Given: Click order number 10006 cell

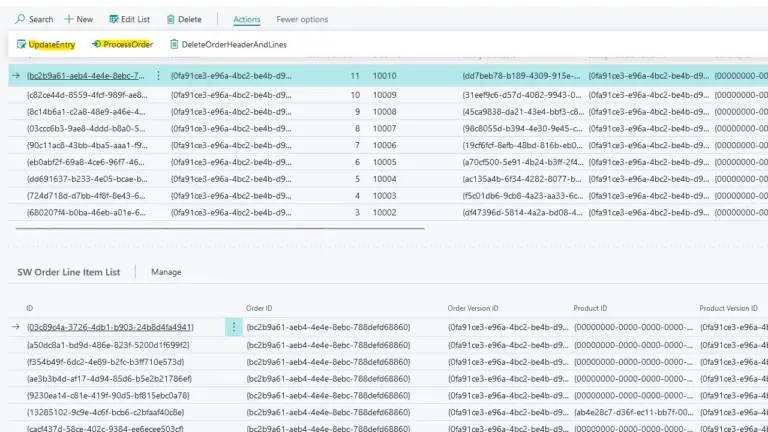Looking at the screenshot, I should [384, 145].
